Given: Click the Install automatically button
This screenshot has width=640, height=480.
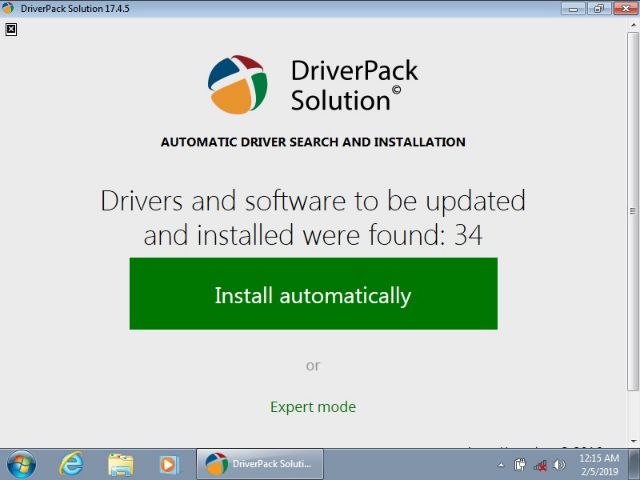Looking at the screenshot, I should pyautogui.click(x=313, y=294).
